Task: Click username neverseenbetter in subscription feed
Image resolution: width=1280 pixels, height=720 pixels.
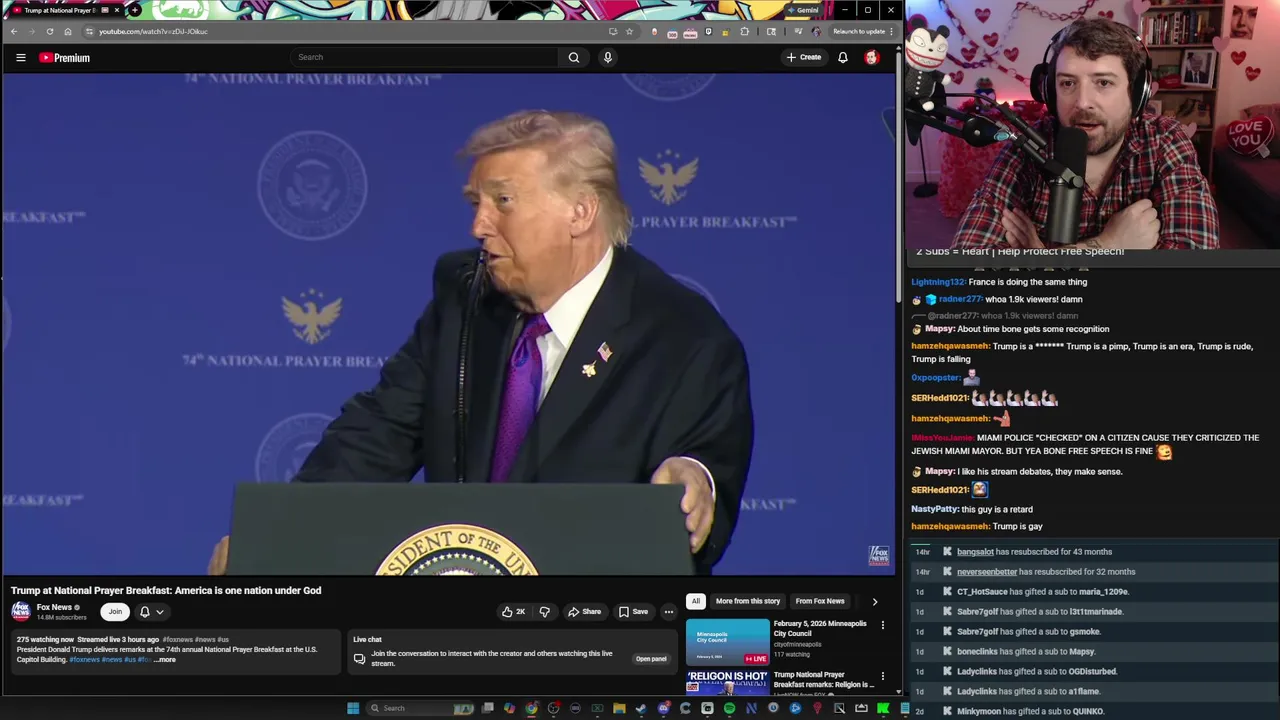Action: [986, 572]
